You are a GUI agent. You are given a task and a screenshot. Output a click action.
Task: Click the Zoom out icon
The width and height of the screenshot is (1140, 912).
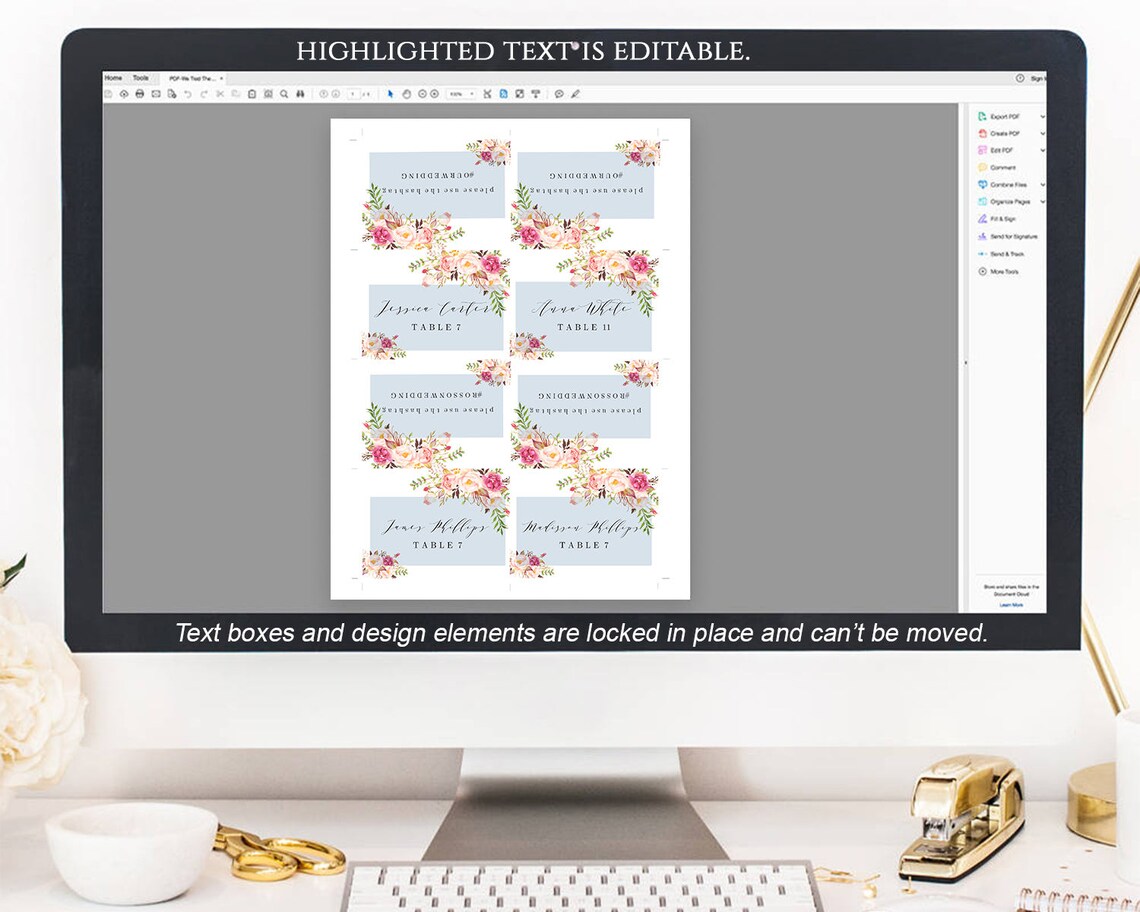(x=422, y=94)
